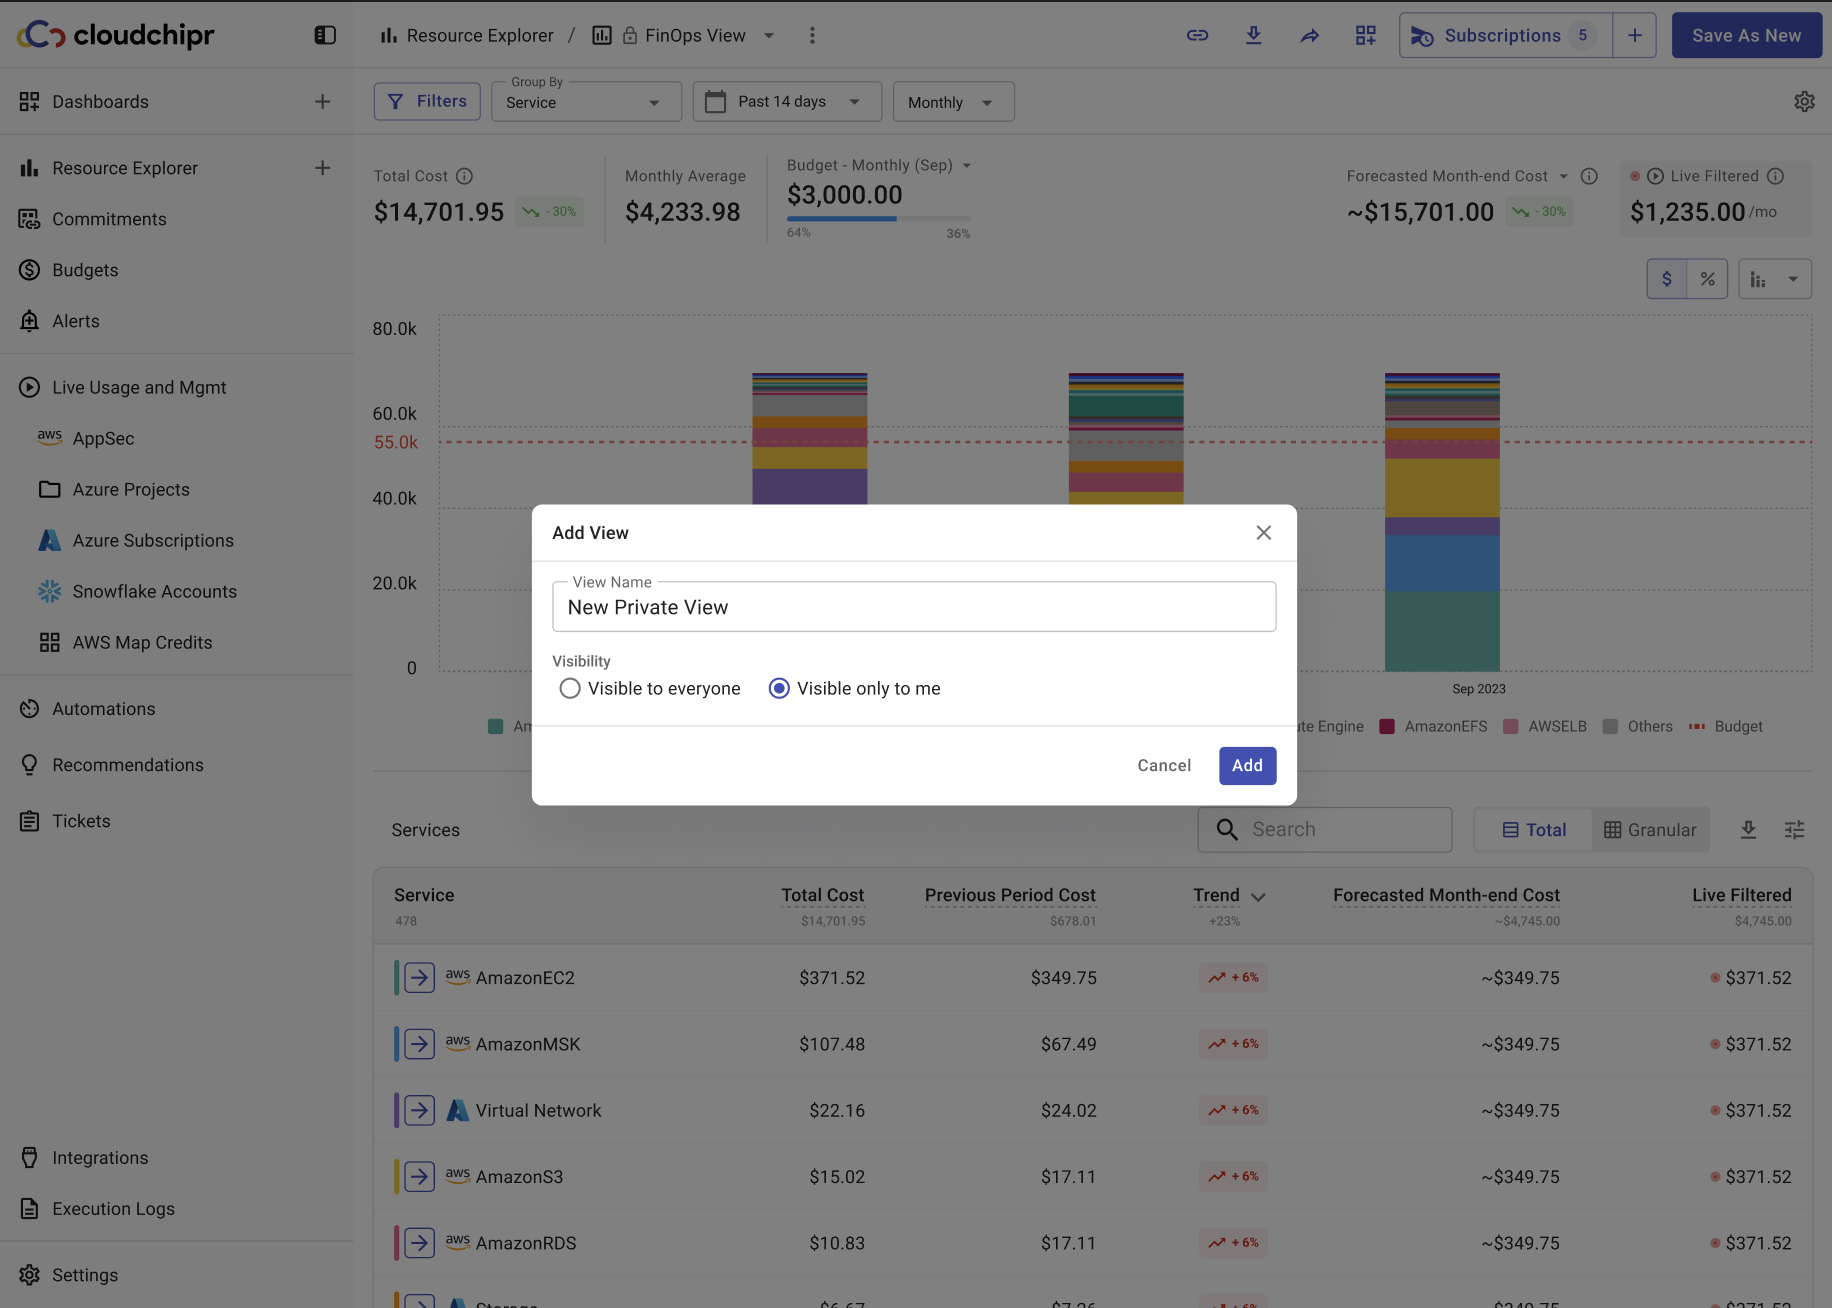
Task: Open Automations in sidebar
Action: 103,709
